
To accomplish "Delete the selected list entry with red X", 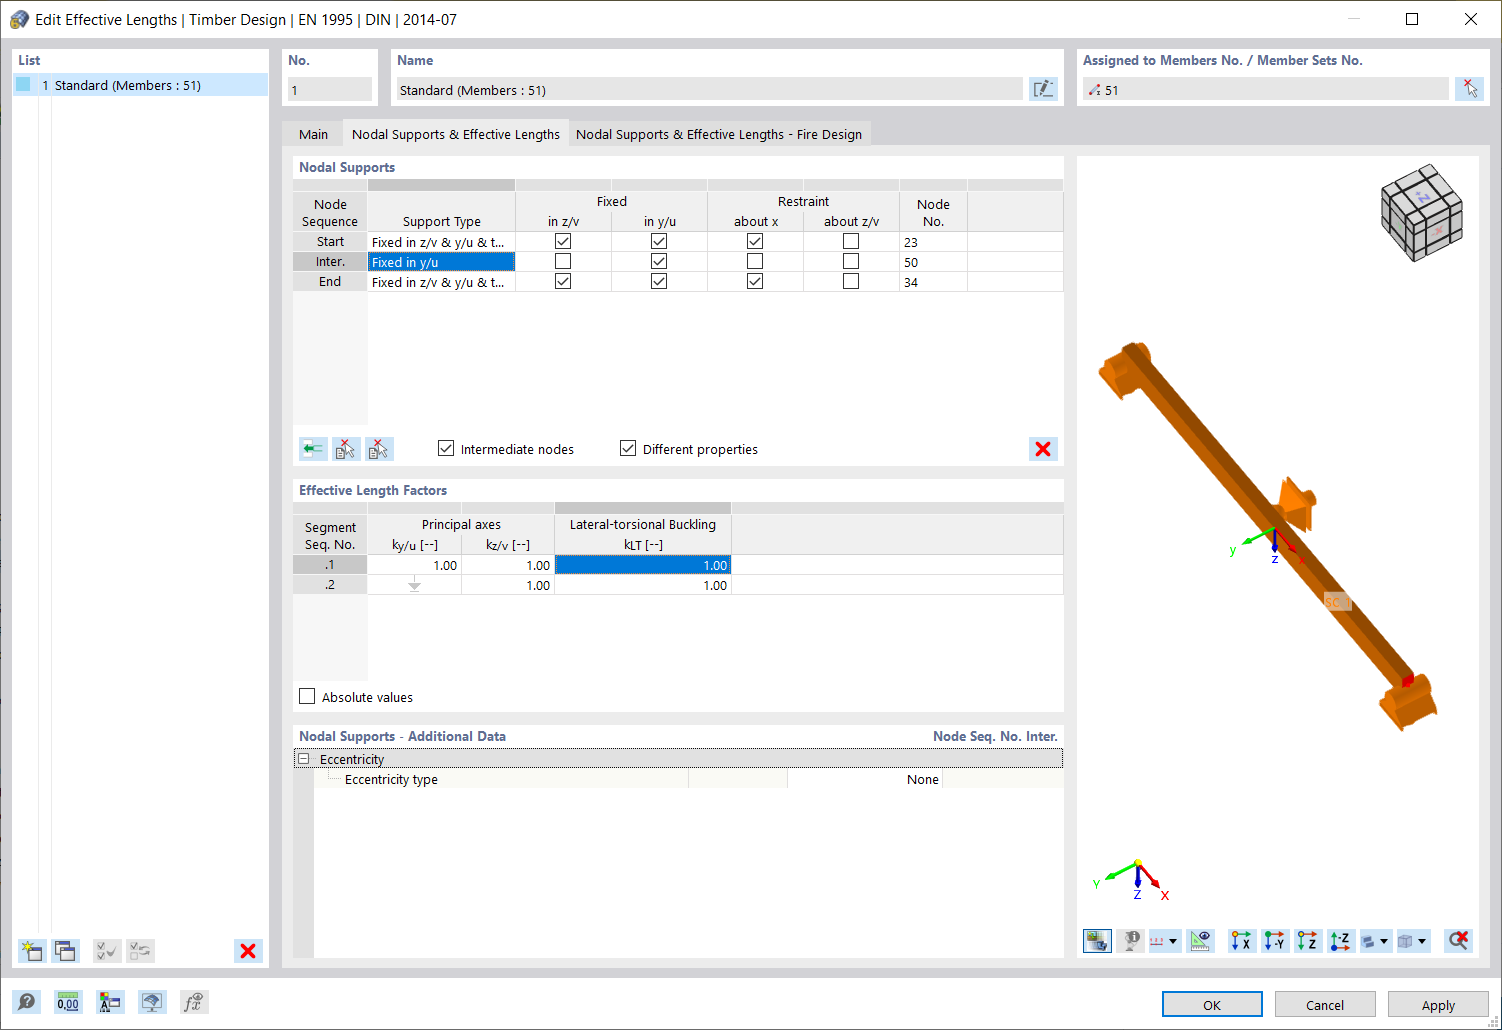I will [x=248, y=951].
